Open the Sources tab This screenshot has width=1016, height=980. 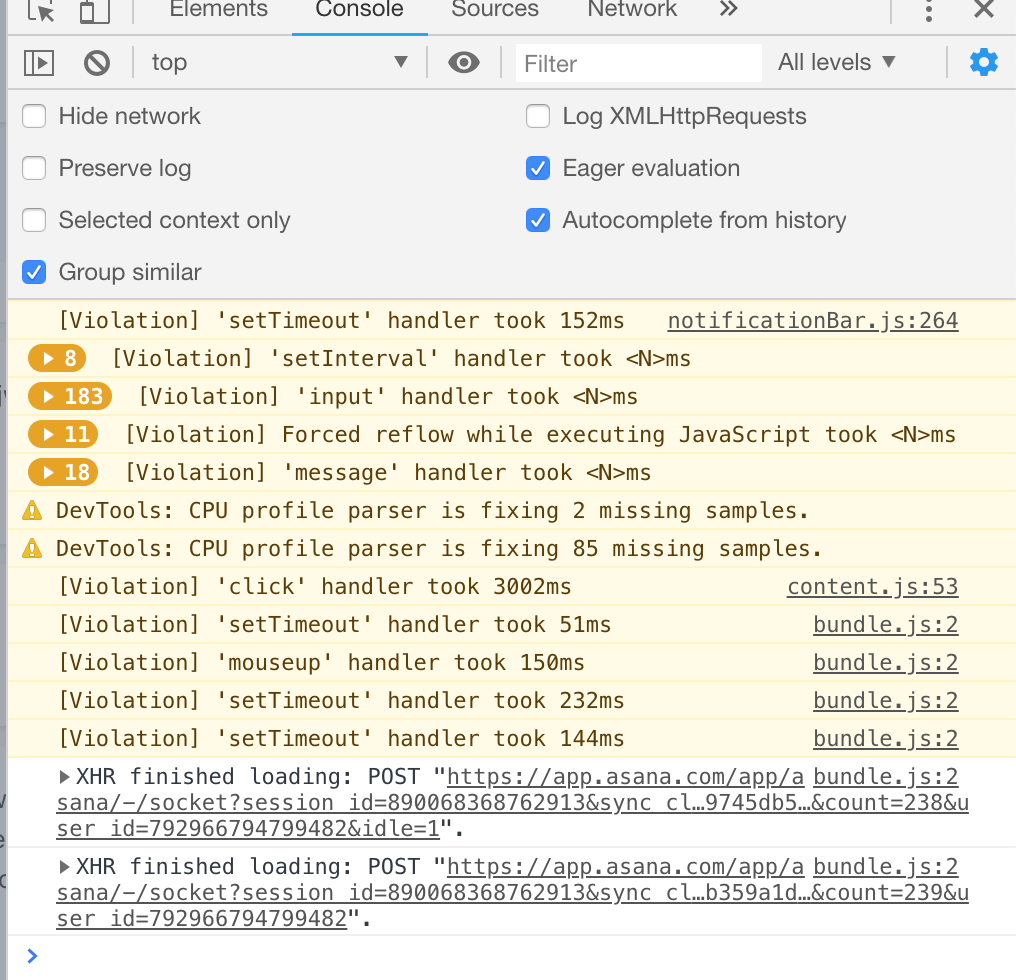(x=495, y=9)
